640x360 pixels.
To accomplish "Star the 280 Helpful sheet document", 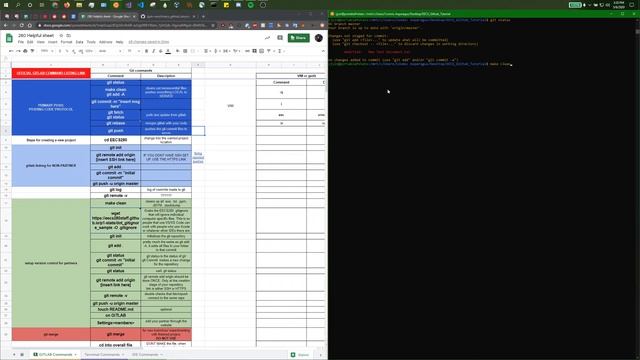I will [x=61, y=36].
